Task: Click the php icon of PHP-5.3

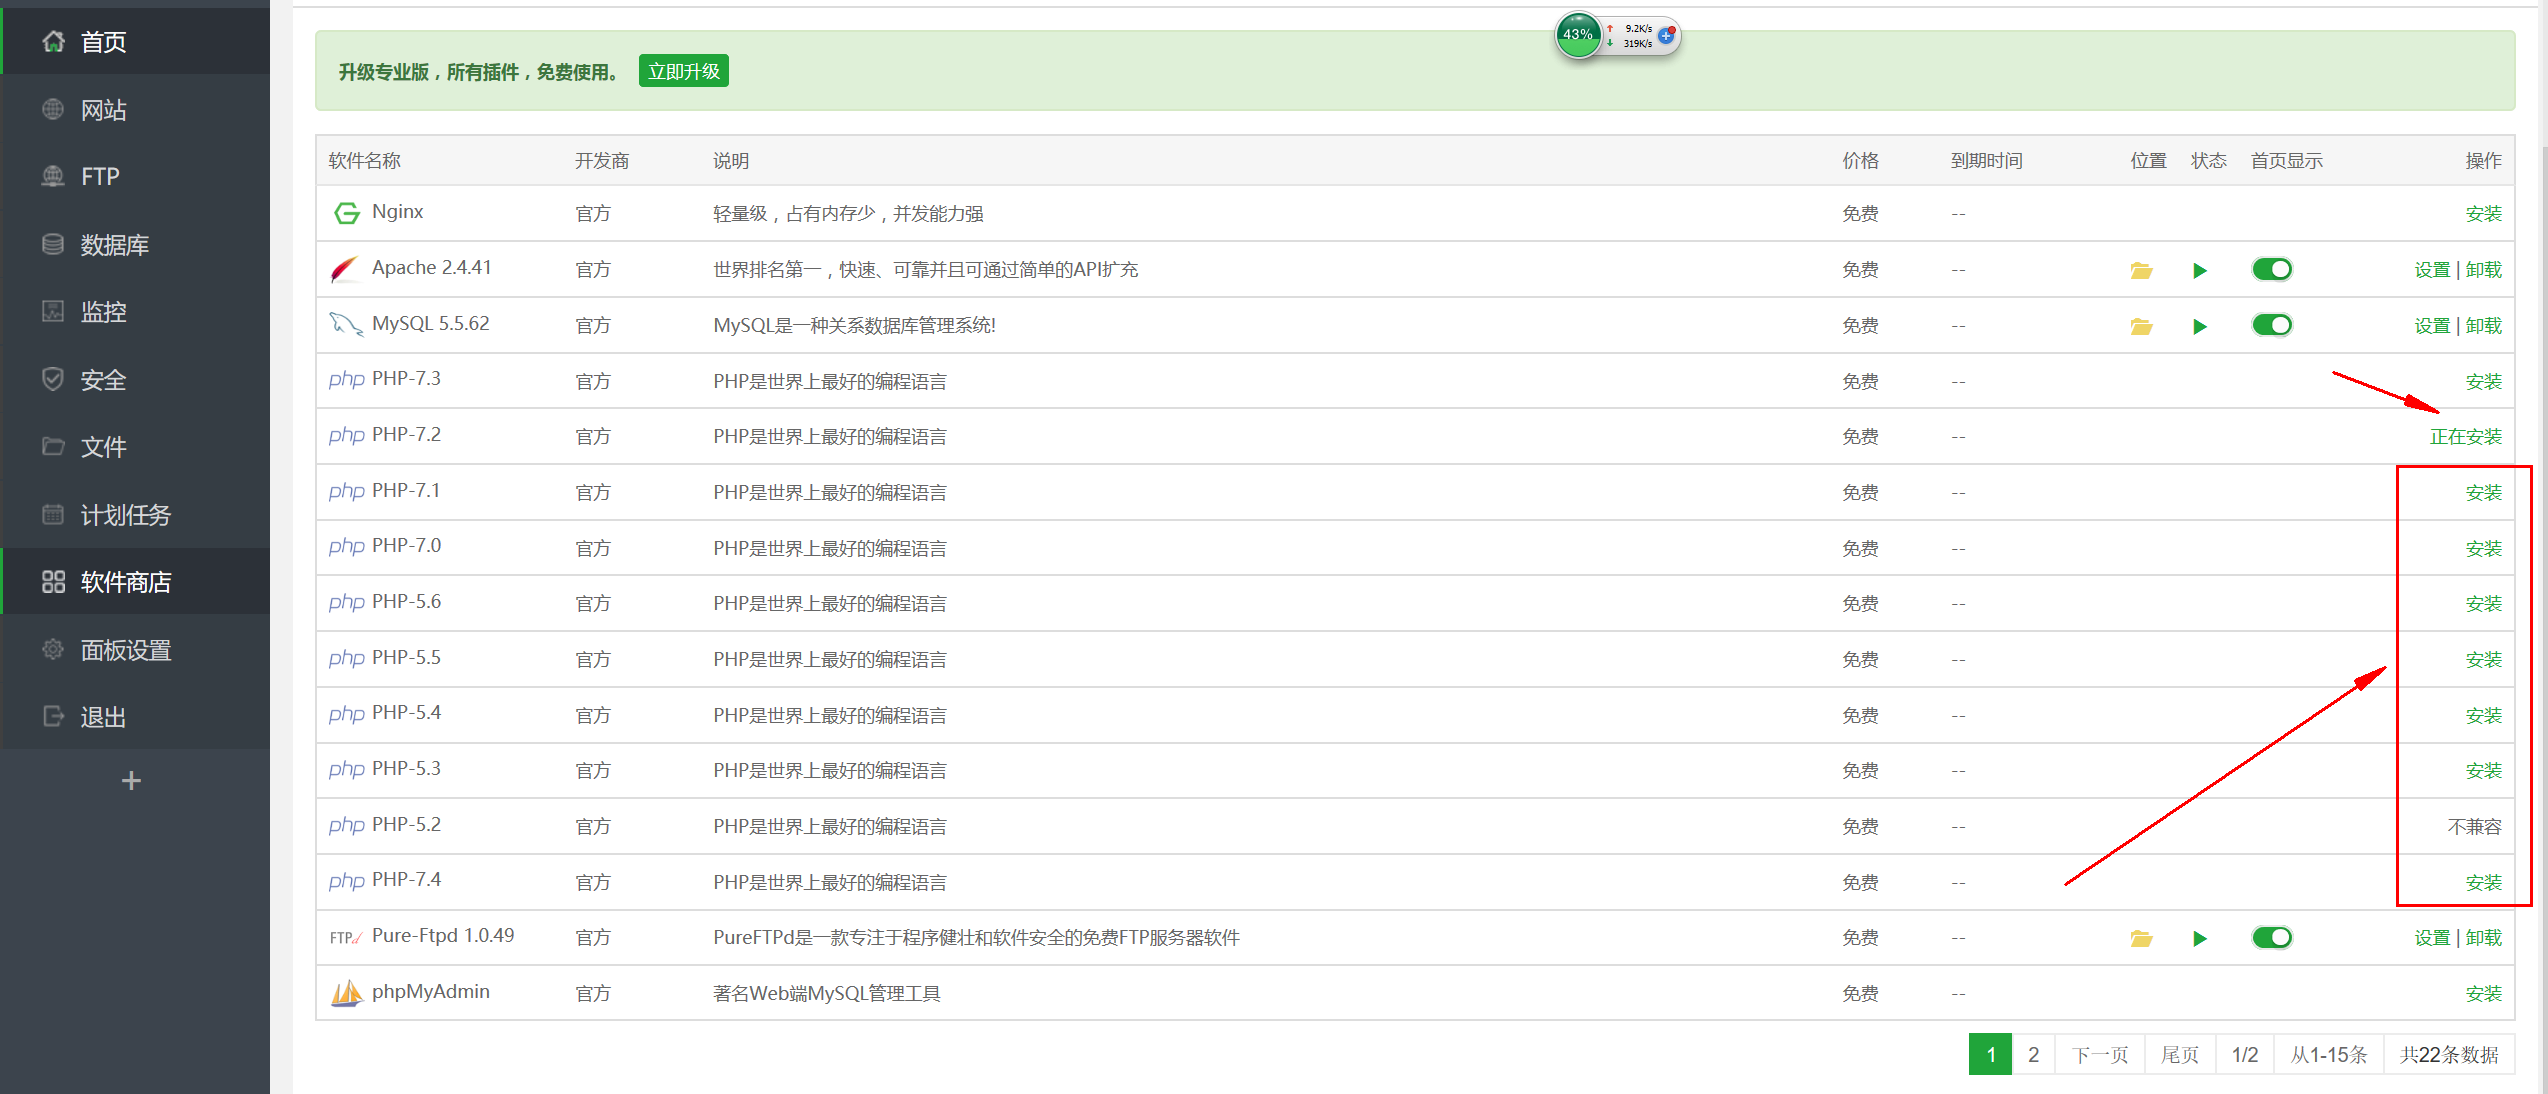Action: 346,770
